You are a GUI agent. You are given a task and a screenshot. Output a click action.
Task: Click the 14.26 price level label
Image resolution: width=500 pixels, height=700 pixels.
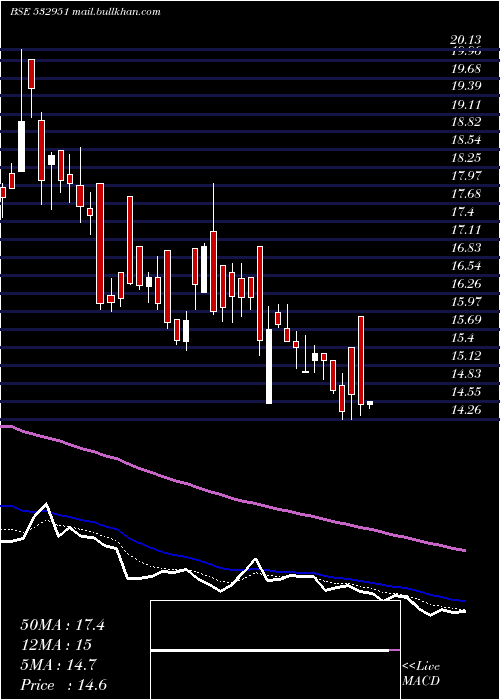[x=467, y=409]
